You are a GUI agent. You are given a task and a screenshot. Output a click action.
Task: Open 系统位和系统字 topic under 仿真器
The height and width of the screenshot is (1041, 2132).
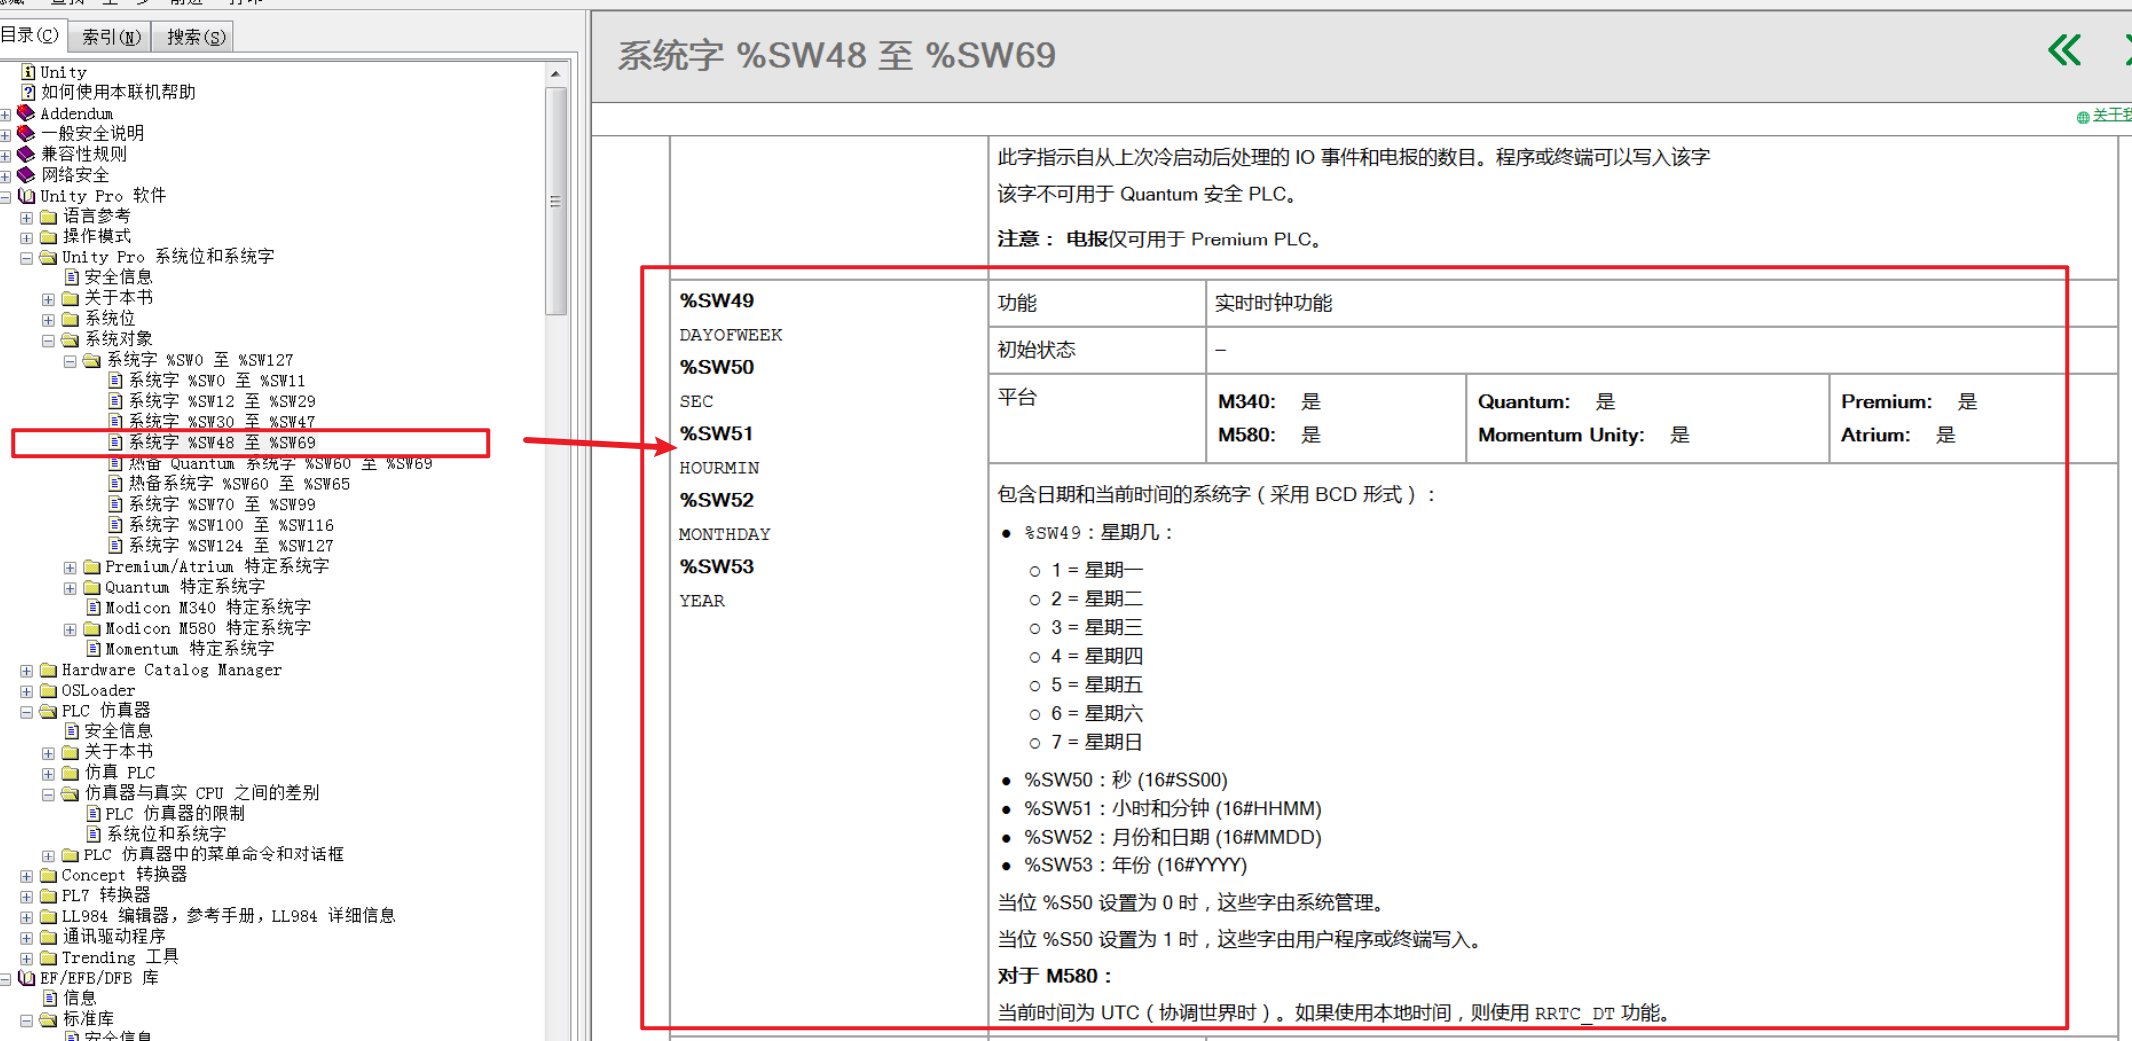click(x=166, y=834)
